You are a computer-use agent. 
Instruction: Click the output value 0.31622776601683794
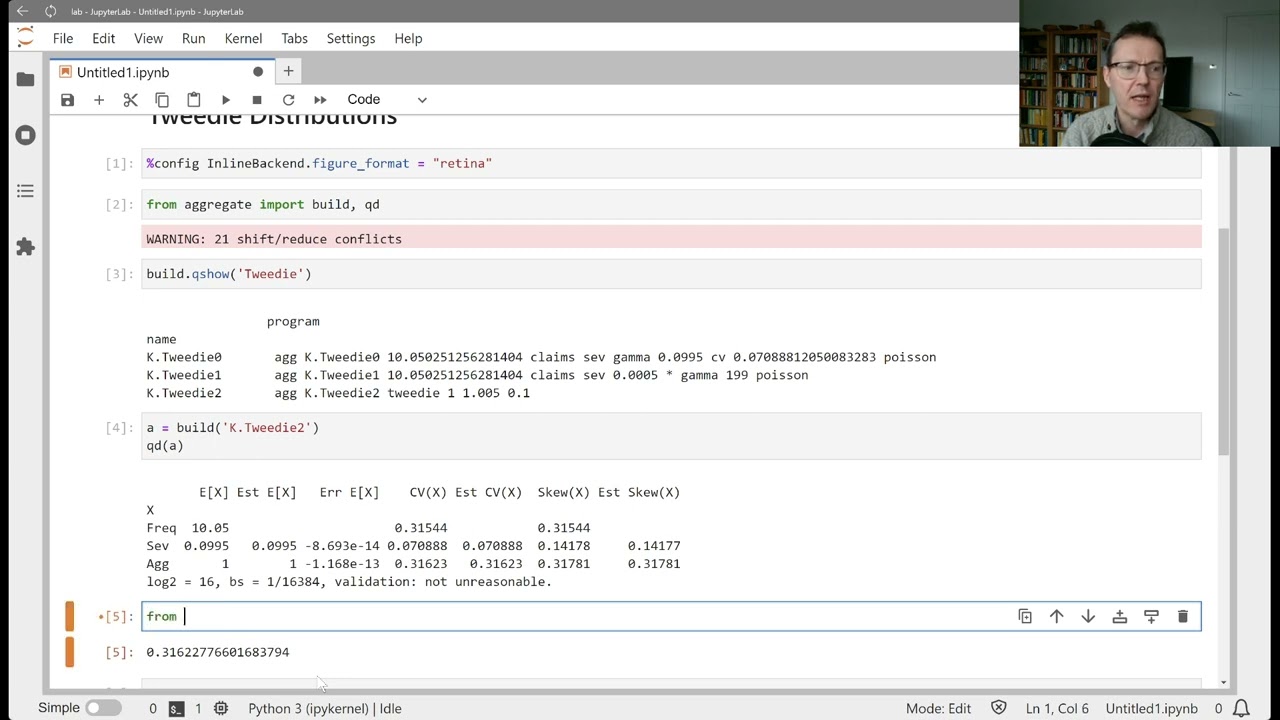(217, 652)
